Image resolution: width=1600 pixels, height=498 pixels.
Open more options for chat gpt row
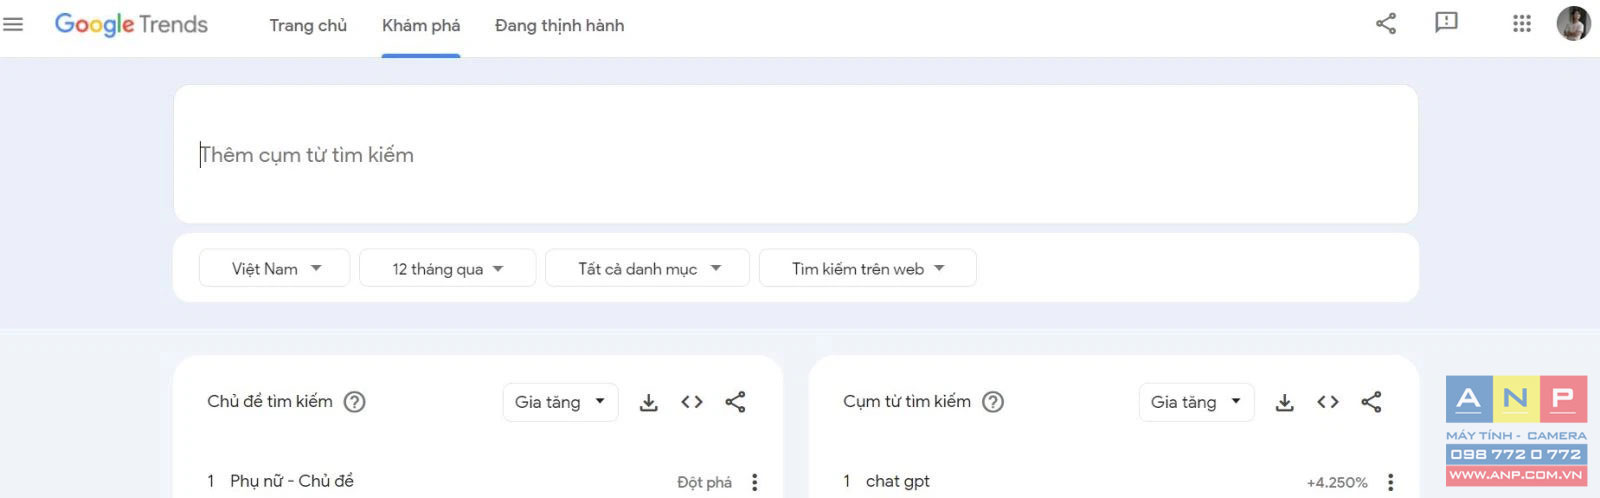[1390, 482]
